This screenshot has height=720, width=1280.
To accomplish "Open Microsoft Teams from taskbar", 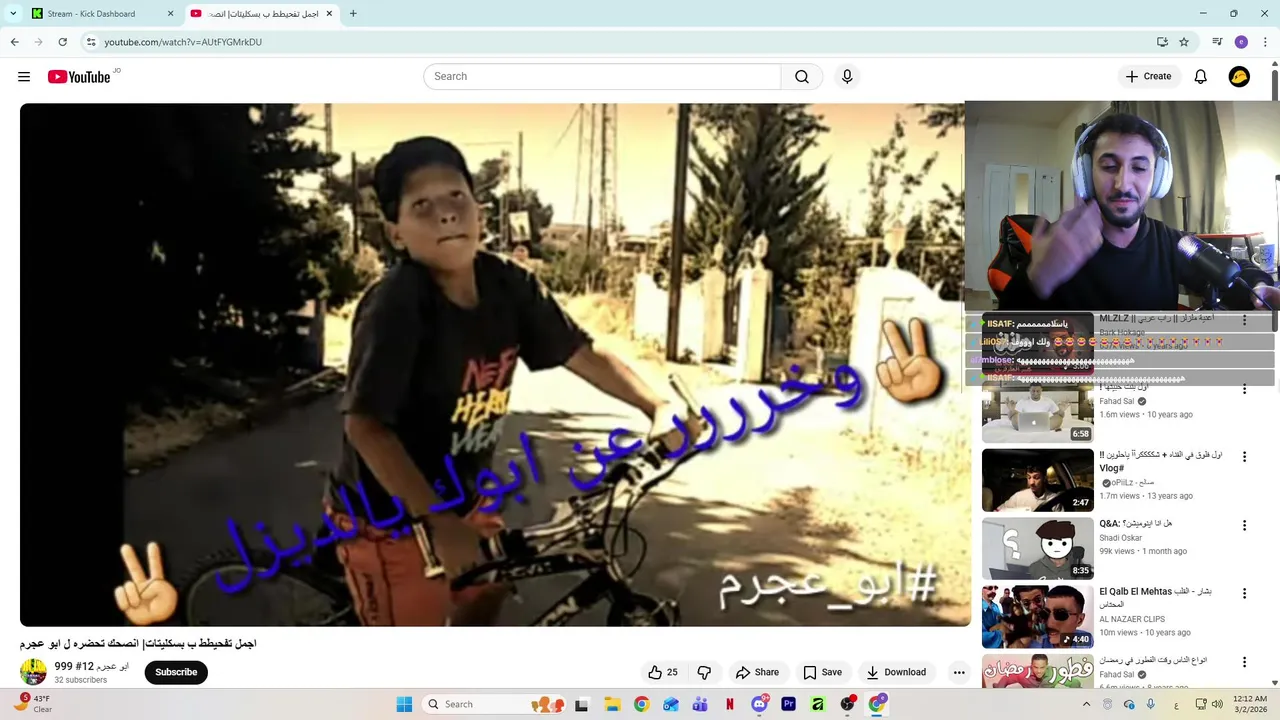I will click(x=700, y=704).
